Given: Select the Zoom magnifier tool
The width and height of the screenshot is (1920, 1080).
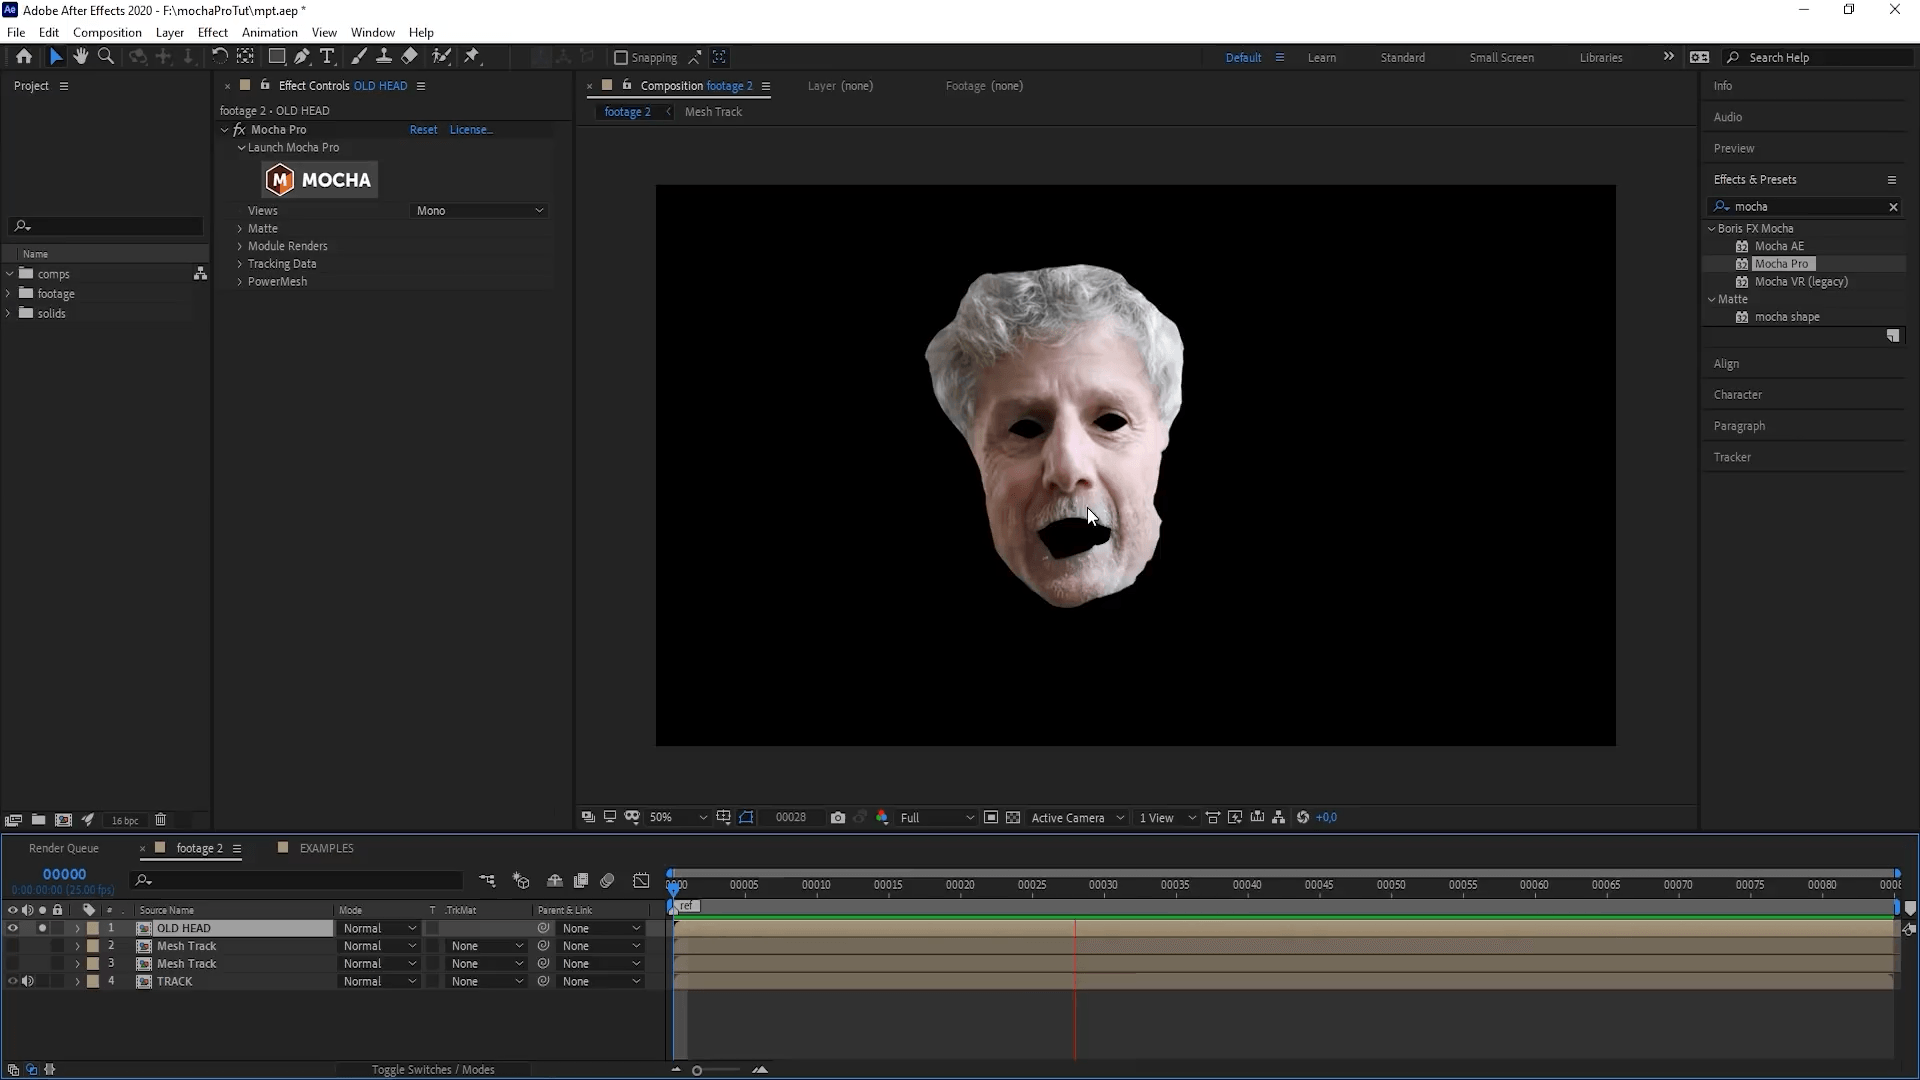Looking at the screenshot, I should point(106,57).
